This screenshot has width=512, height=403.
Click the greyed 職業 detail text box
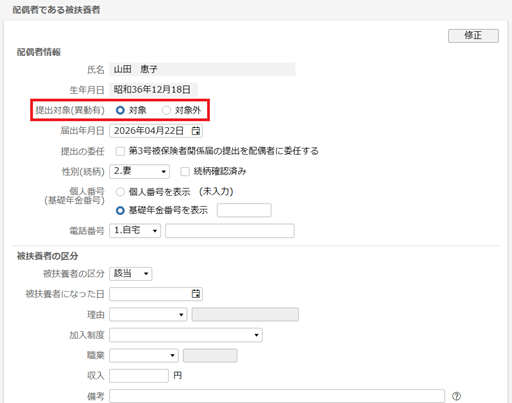(210, 356)
